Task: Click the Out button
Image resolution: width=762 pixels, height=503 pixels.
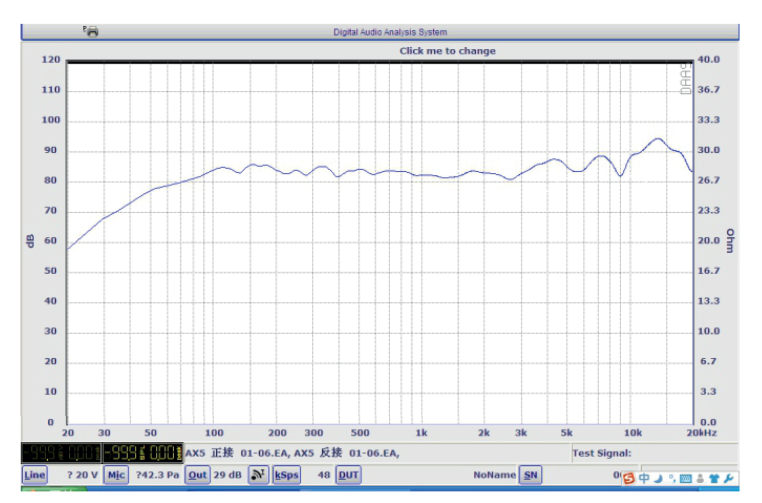Action: pos(197,475)
